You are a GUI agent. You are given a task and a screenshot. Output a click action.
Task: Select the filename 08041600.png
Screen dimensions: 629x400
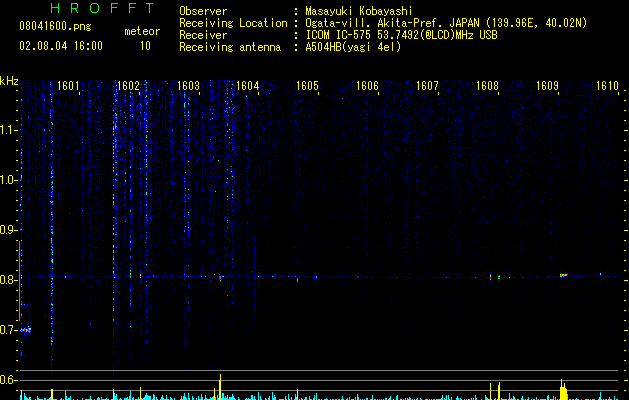(x=55, y=27)
